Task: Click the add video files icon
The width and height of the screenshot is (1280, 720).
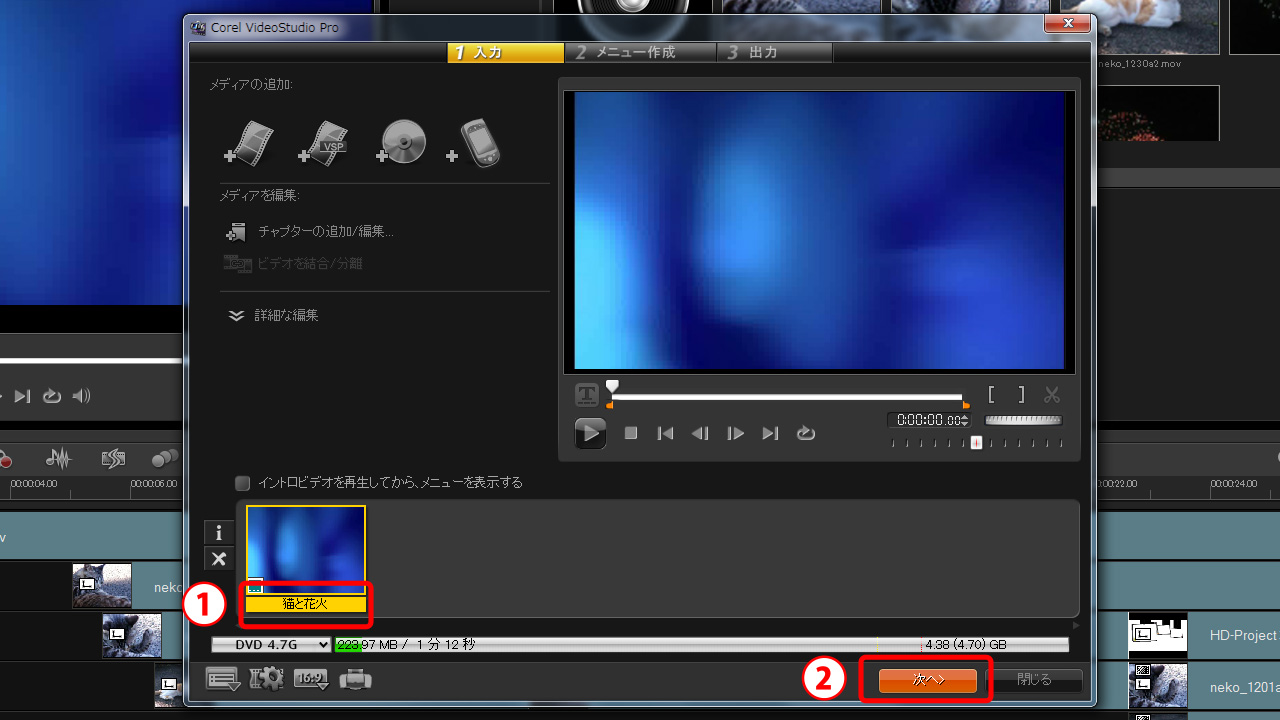Action: click(x=249, y=143)
